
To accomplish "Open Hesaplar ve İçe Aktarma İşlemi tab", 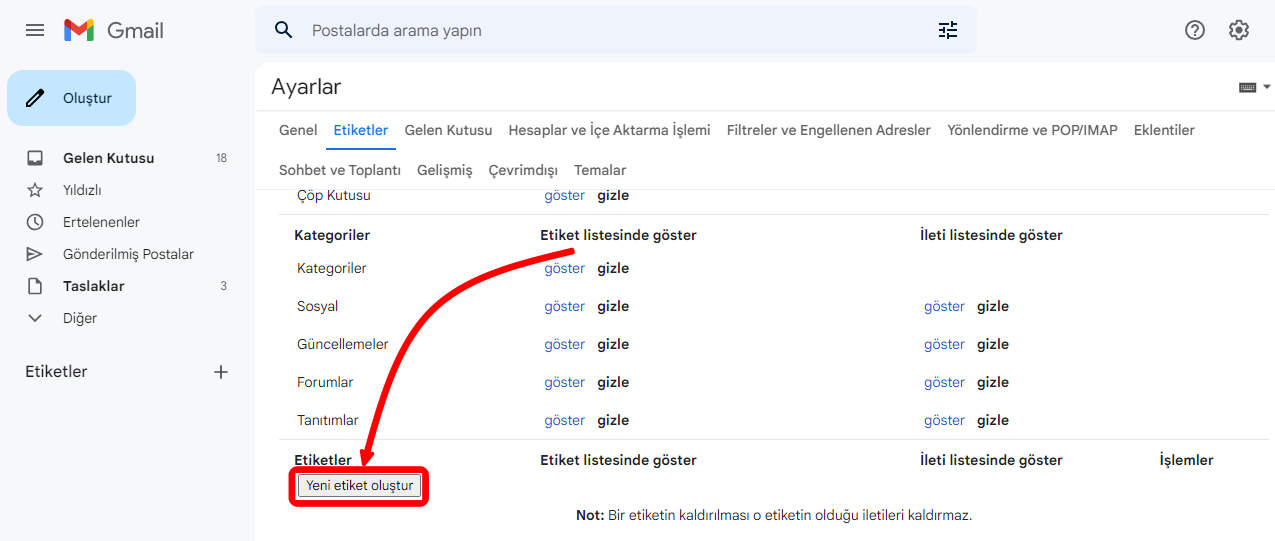I will [x=609, y=130].
